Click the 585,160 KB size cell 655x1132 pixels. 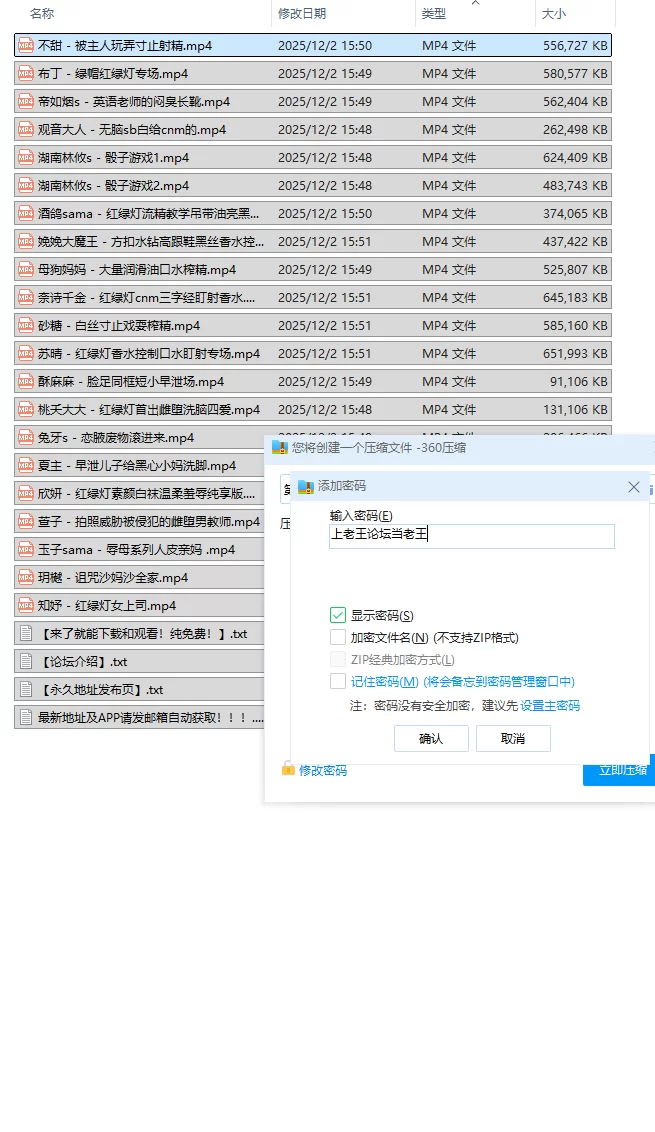point(576,326)
